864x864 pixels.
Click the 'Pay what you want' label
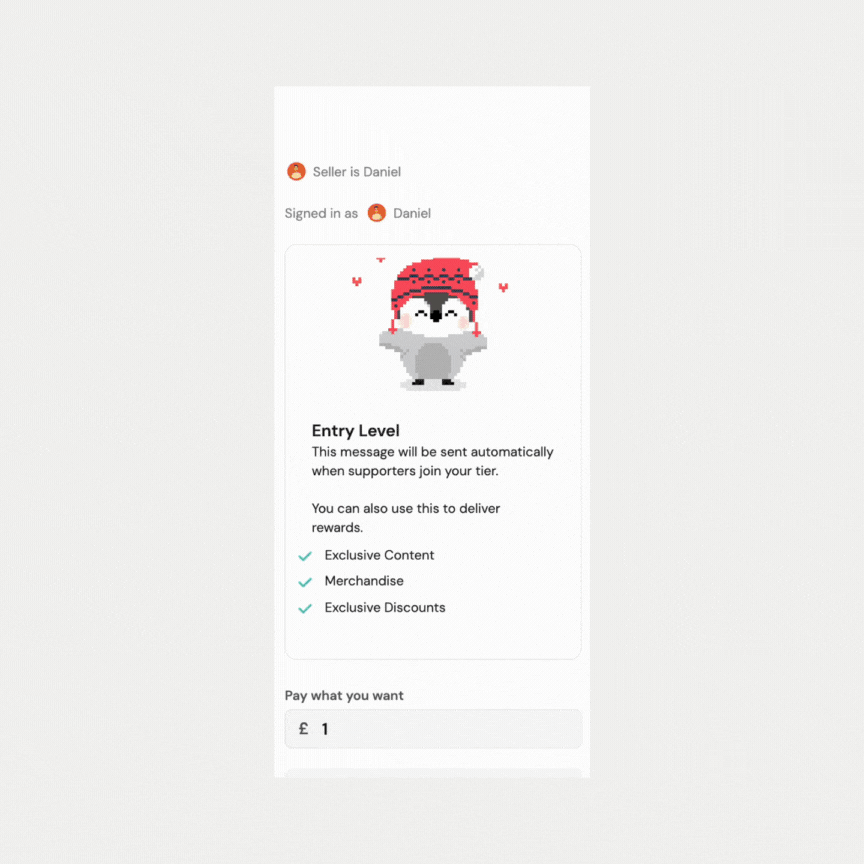344,695
